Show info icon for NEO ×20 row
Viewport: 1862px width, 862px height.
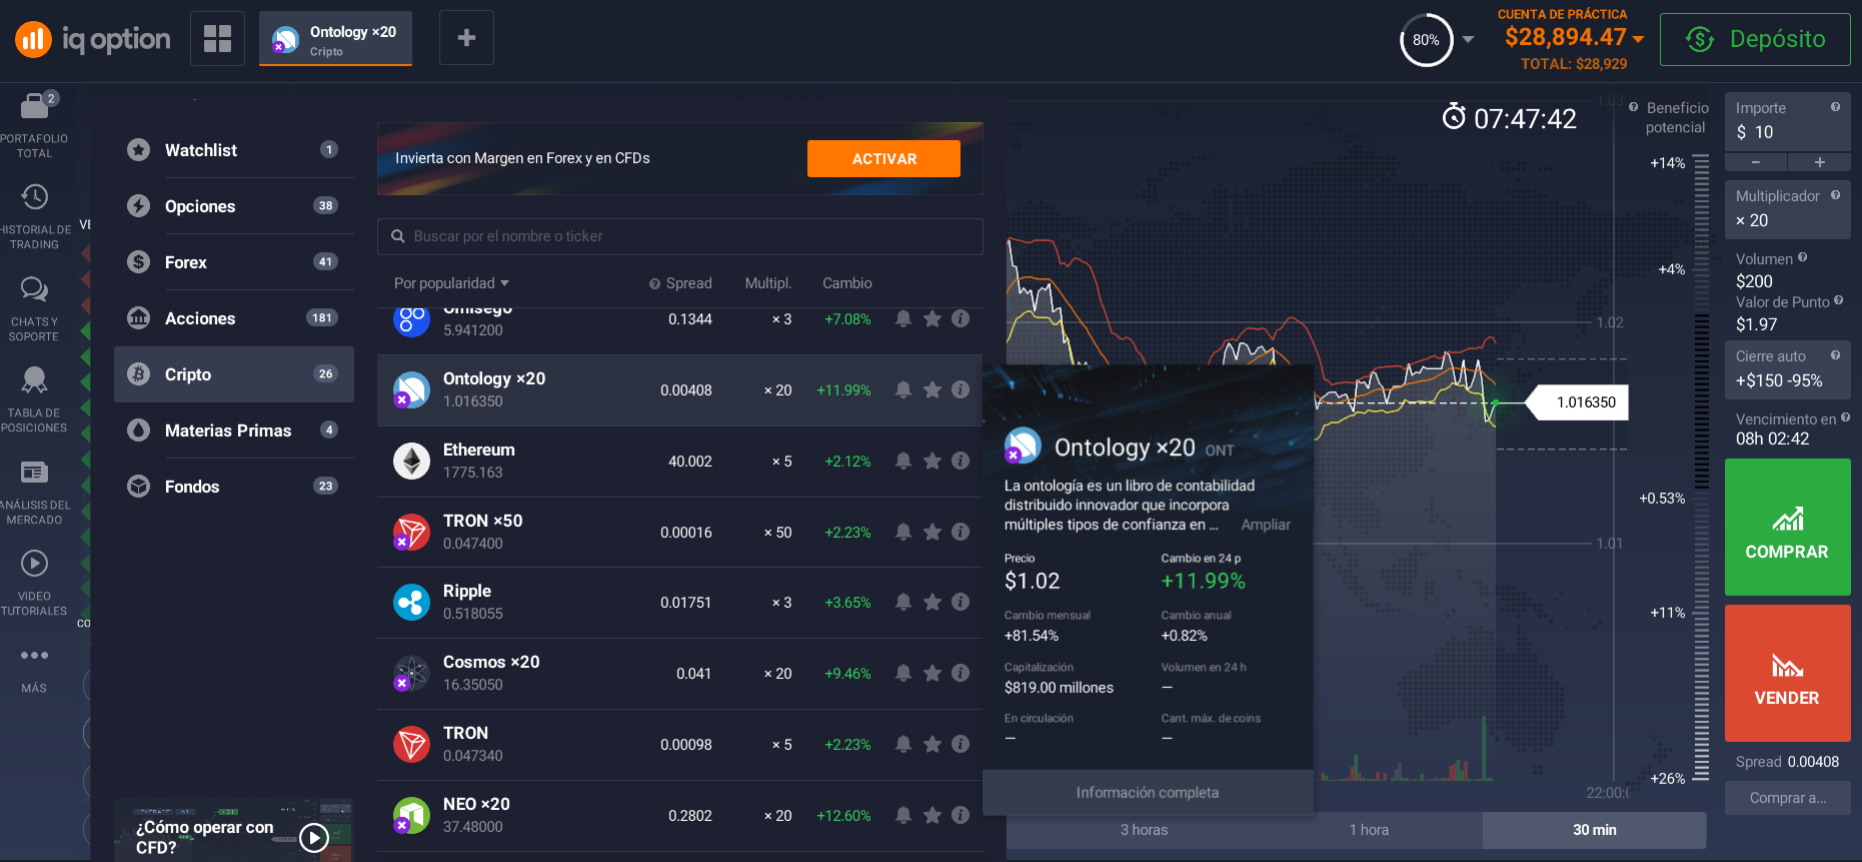pos(960,814)
